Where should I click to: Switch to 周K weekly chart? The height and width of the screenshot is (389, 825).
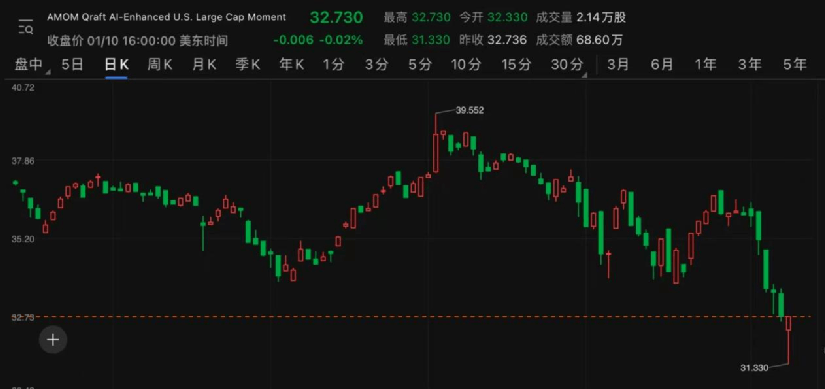[160, 65]
